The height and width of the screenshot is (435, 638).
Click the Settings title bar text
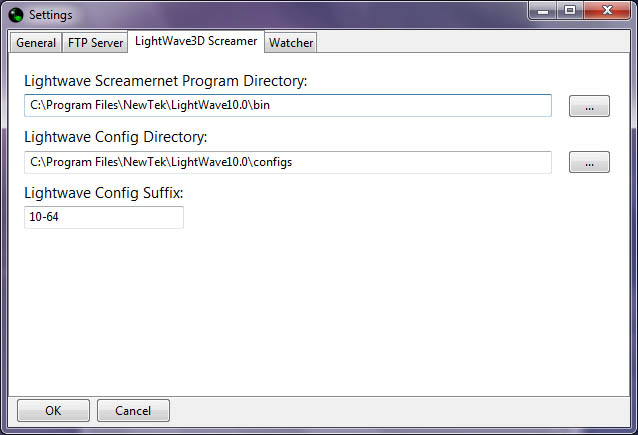point(50,15)
